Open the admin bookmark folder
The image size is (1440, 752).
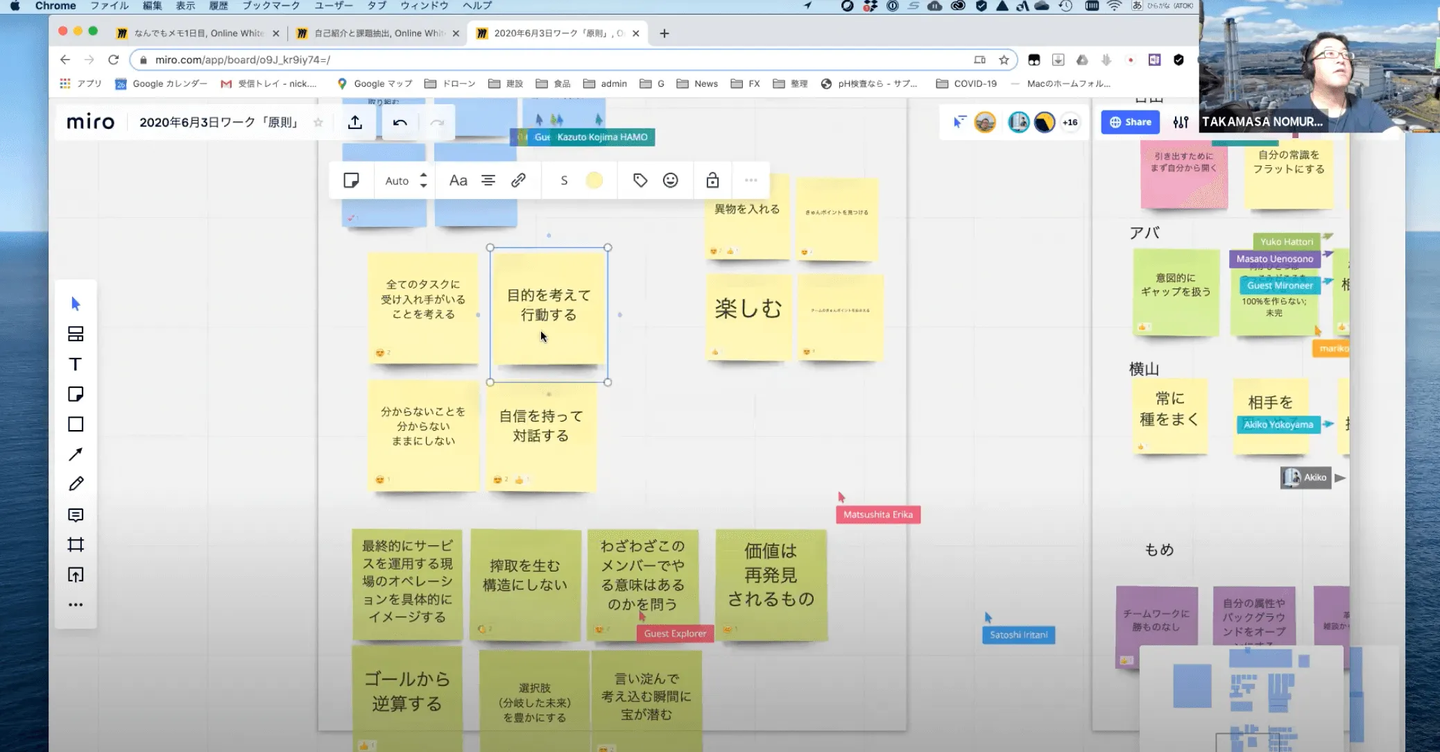pyautogui.click(x=604, y=84)
